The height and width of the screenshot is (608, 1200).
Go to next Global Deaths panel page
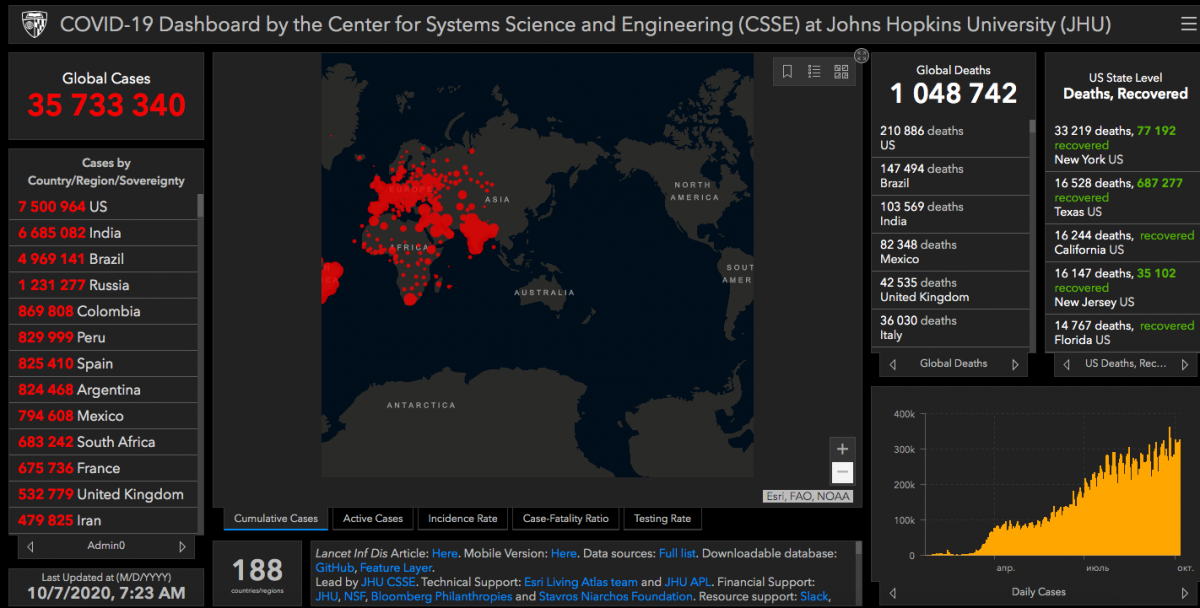[x=1015, y=364]
